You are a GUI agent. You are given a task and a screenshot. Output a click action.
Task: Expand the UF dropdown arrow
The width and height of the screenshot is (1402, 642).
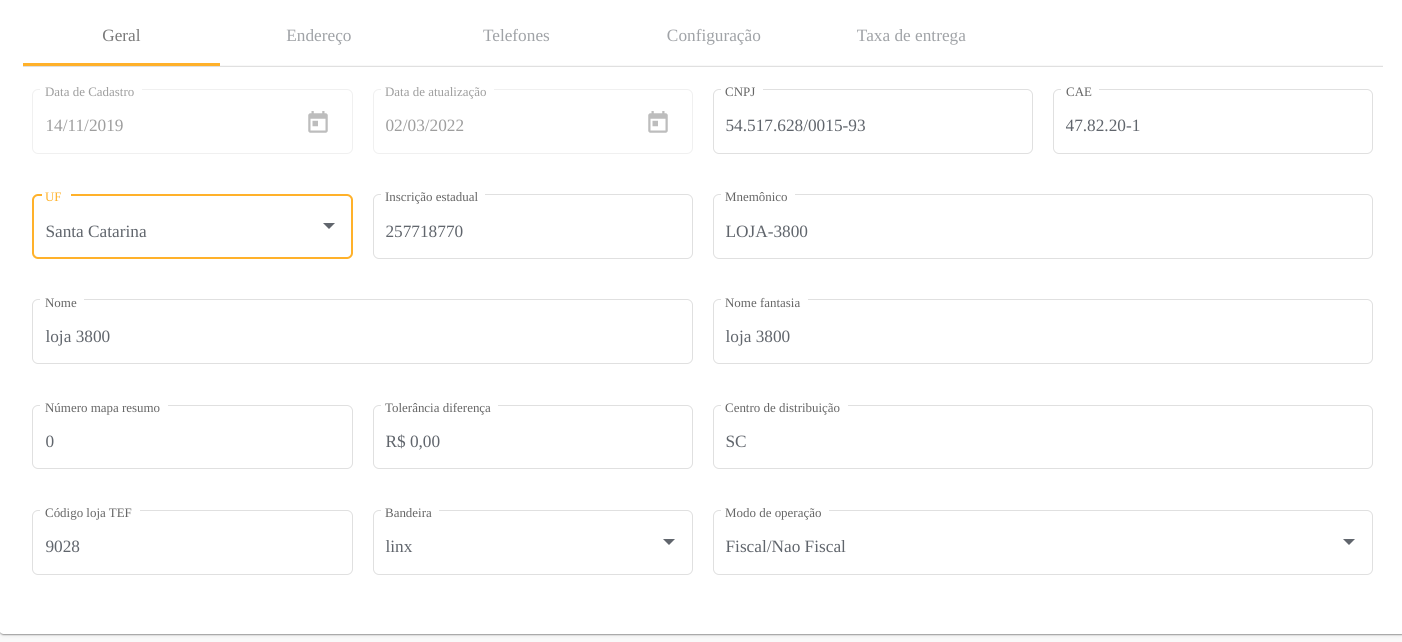tap(329, 226)
